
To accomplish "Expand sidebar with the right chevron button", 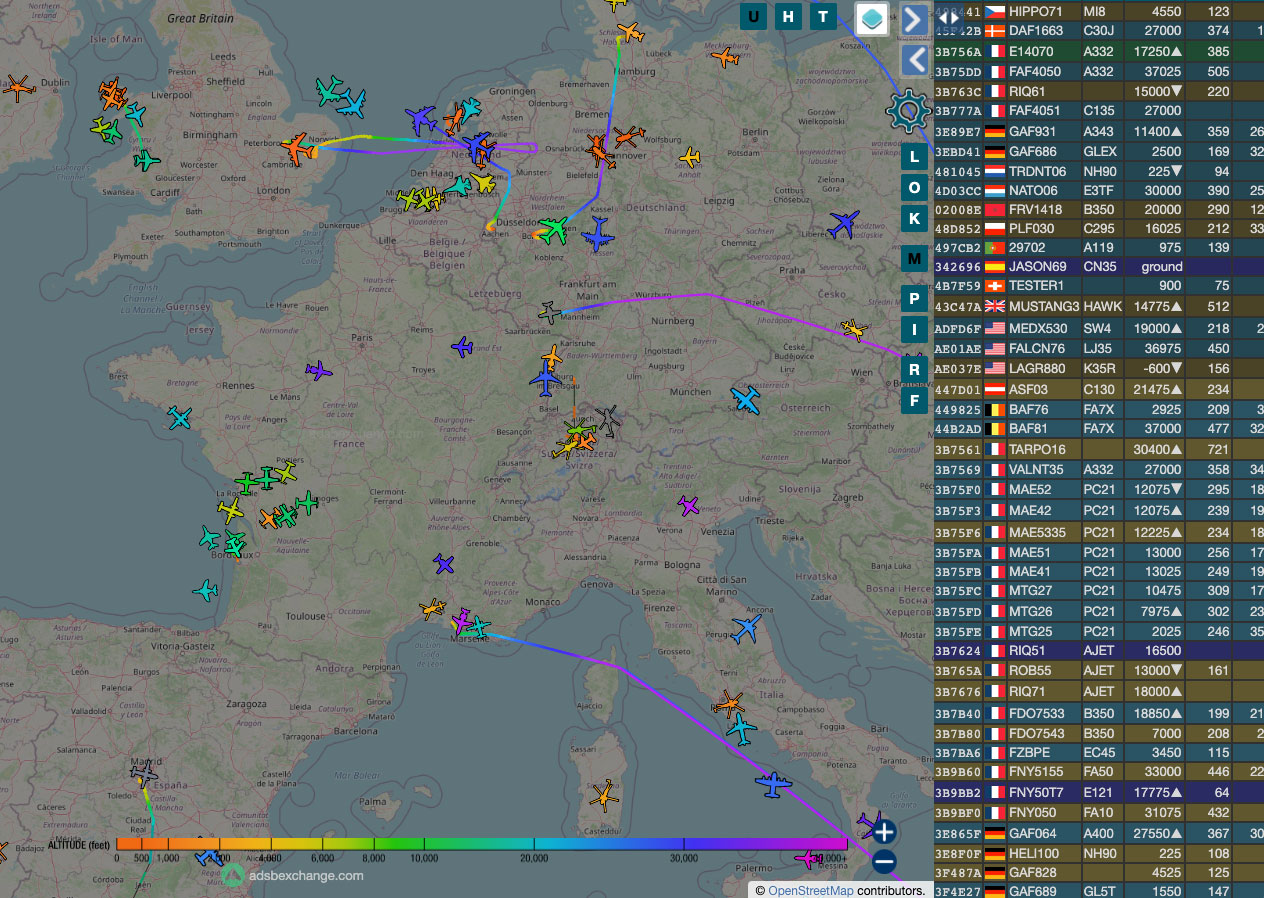I will (x=914, y=20).
